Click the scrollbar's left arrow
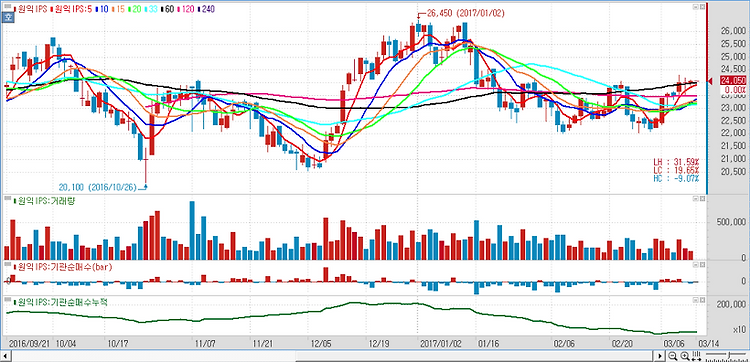 coord(6,356)
